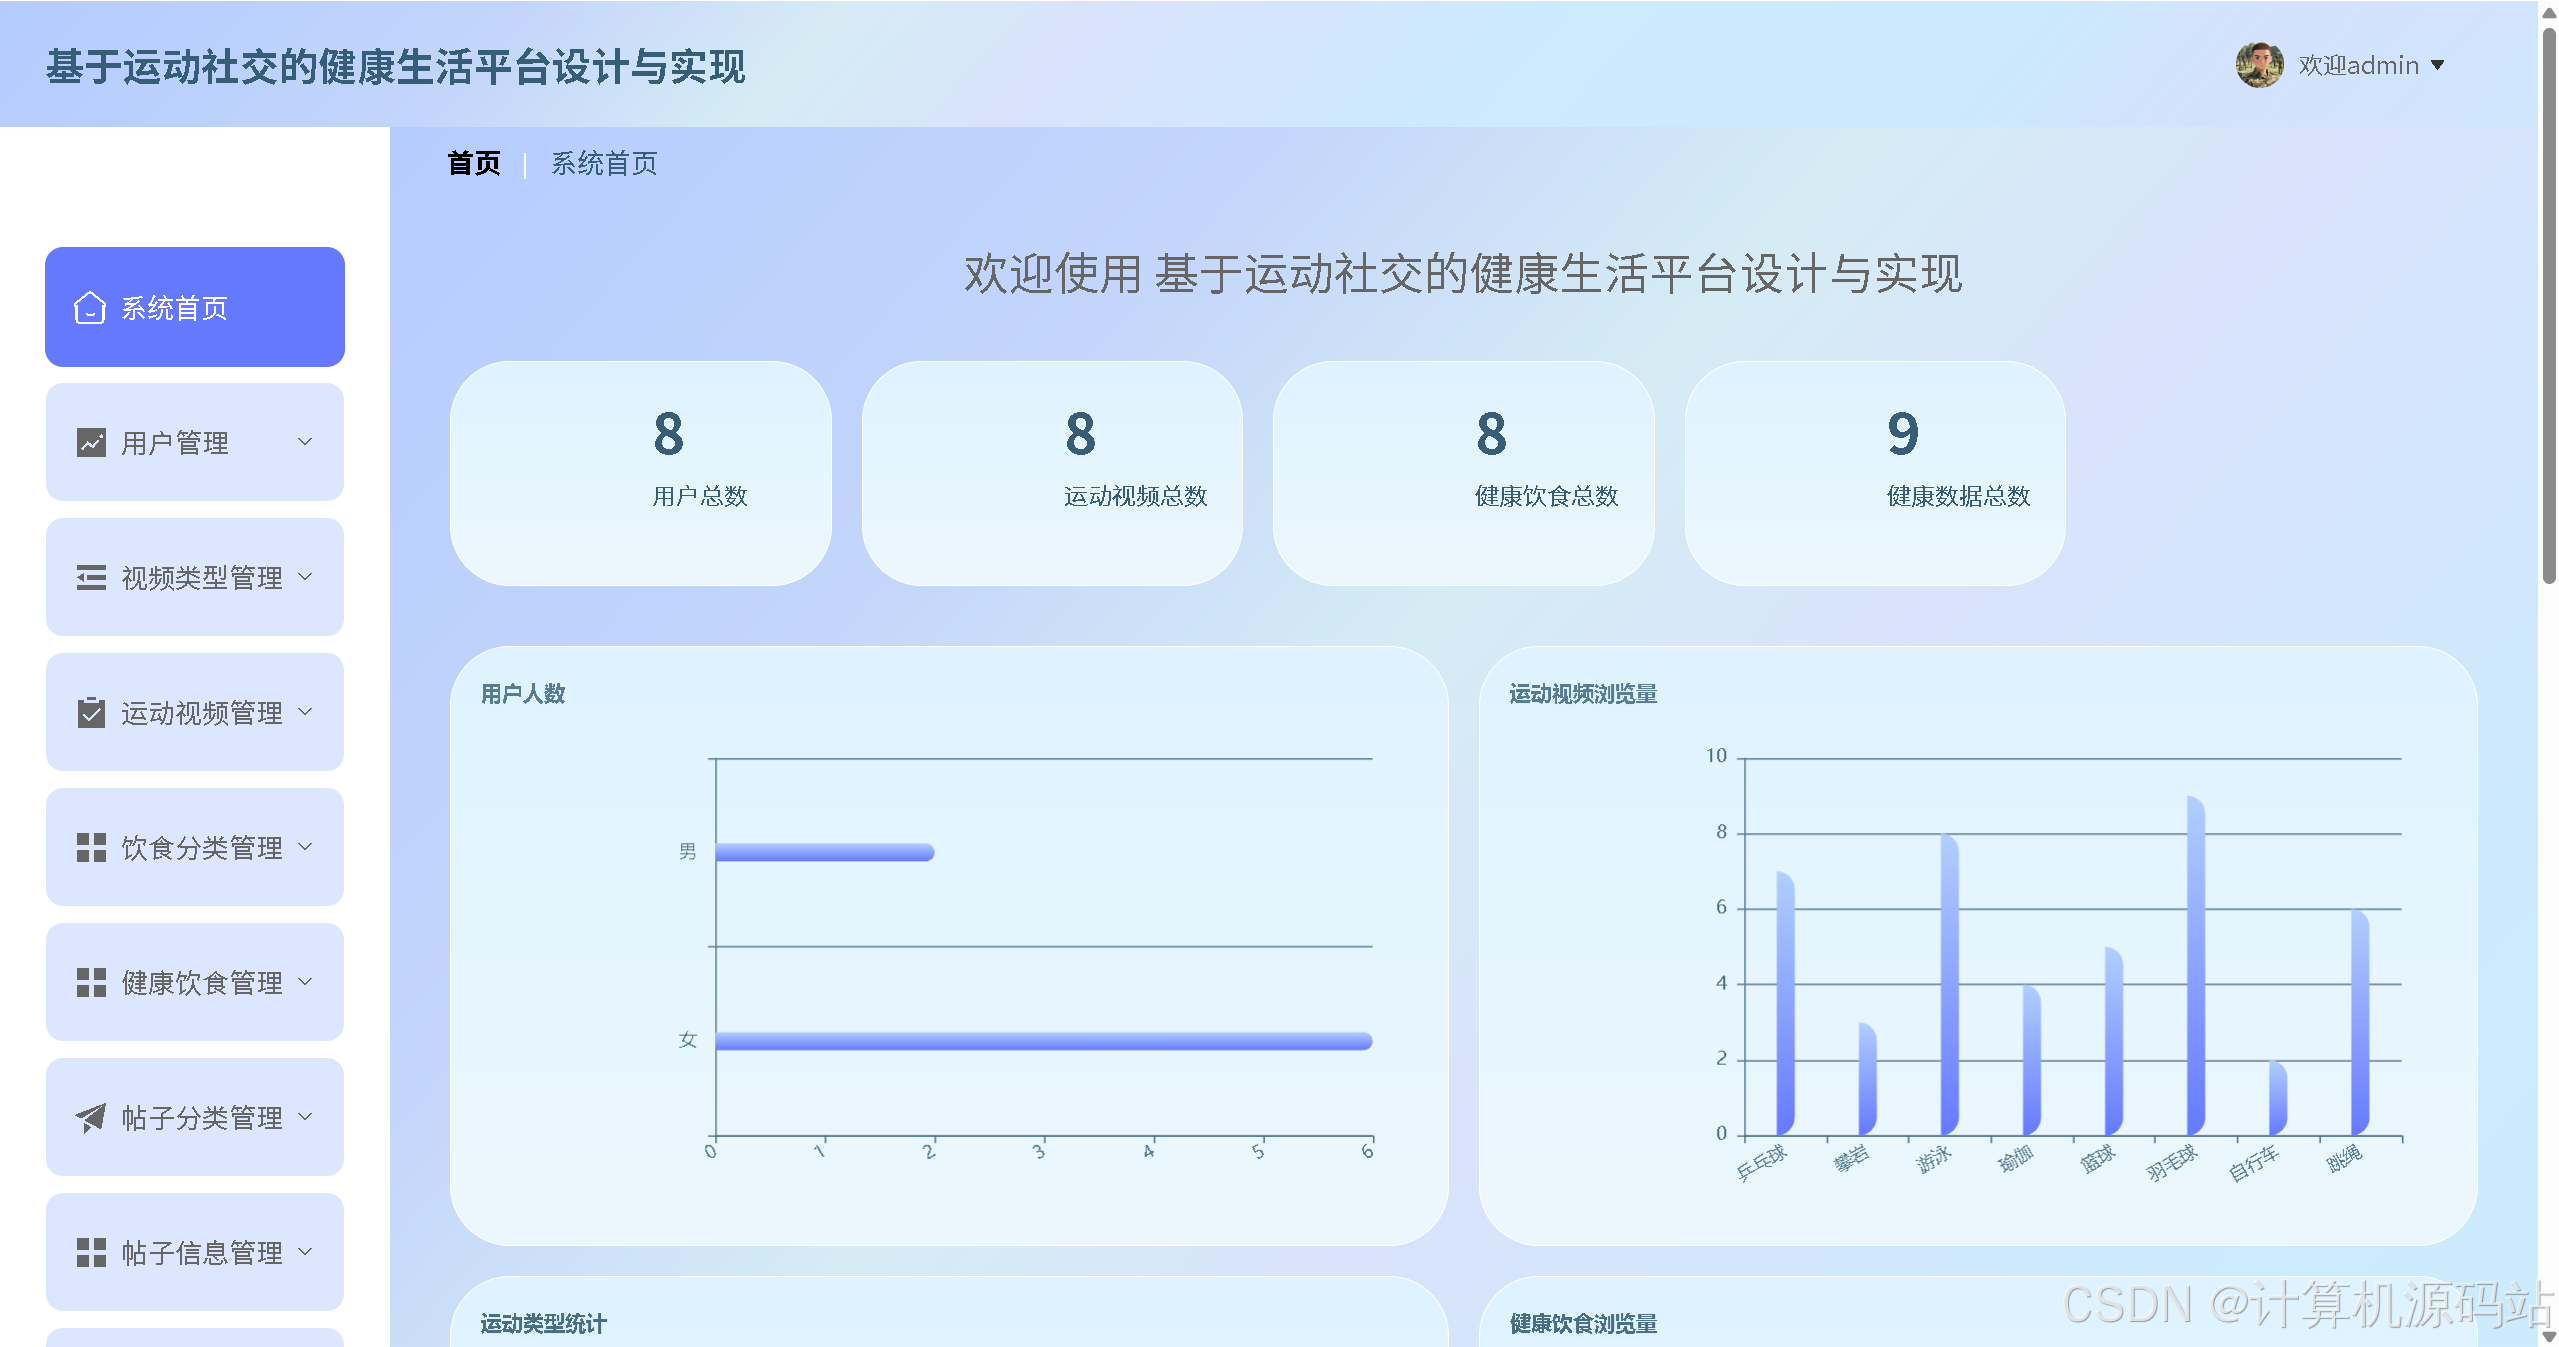Click the 健康饮食总数 statistic card
2559x1347 pixels.
(1463, 473)
